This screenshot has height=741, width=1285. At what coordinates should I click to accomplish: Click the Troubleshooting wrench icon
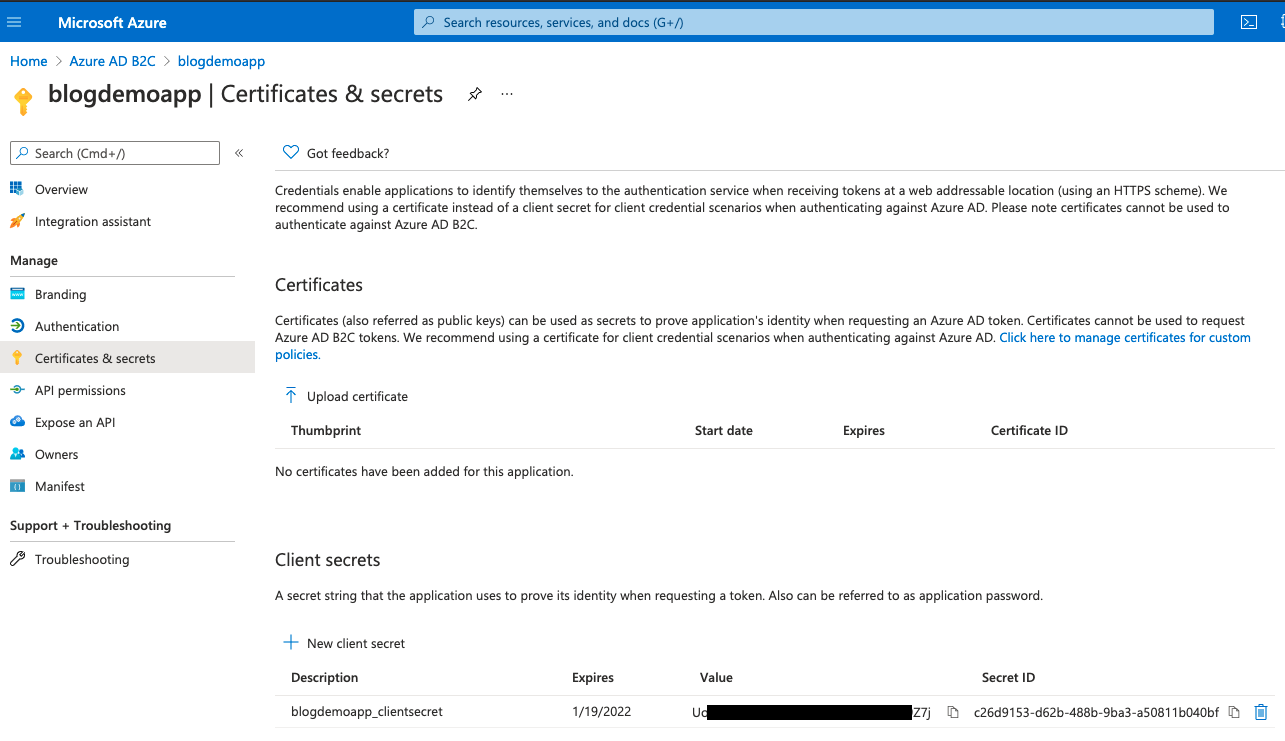17,559
